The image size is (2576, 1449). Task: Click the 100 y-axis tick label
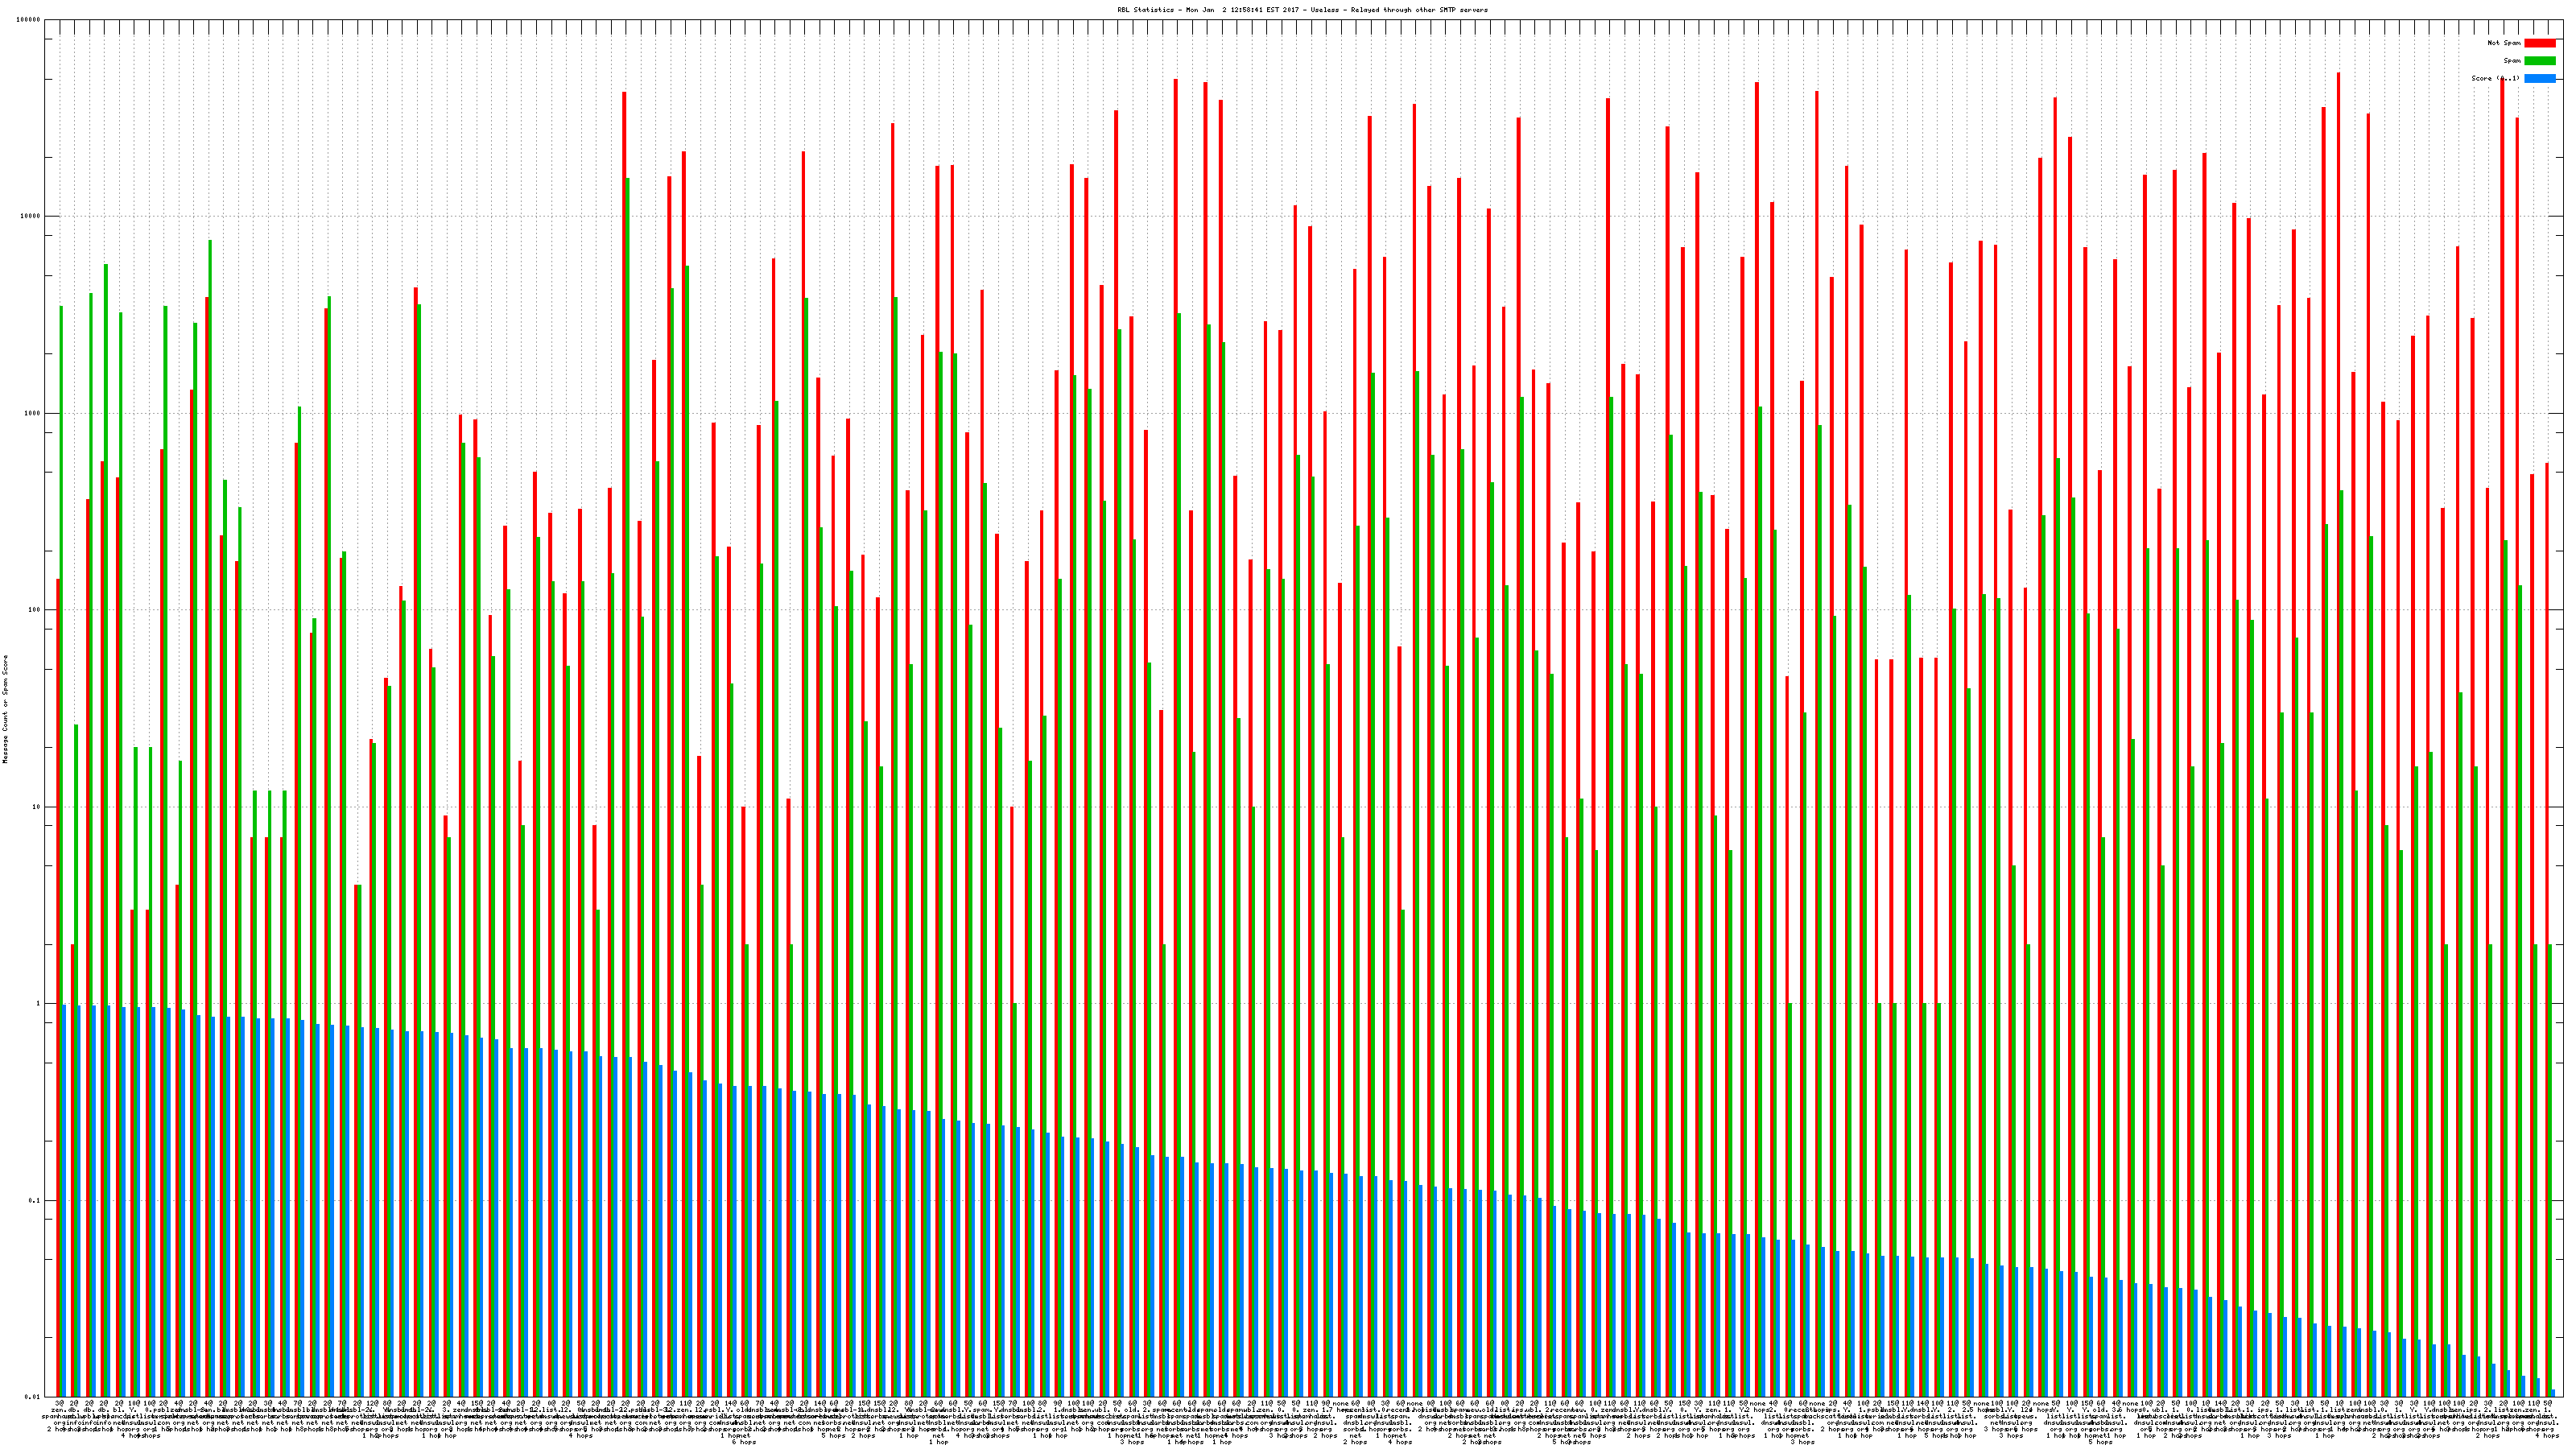(35, 610)
